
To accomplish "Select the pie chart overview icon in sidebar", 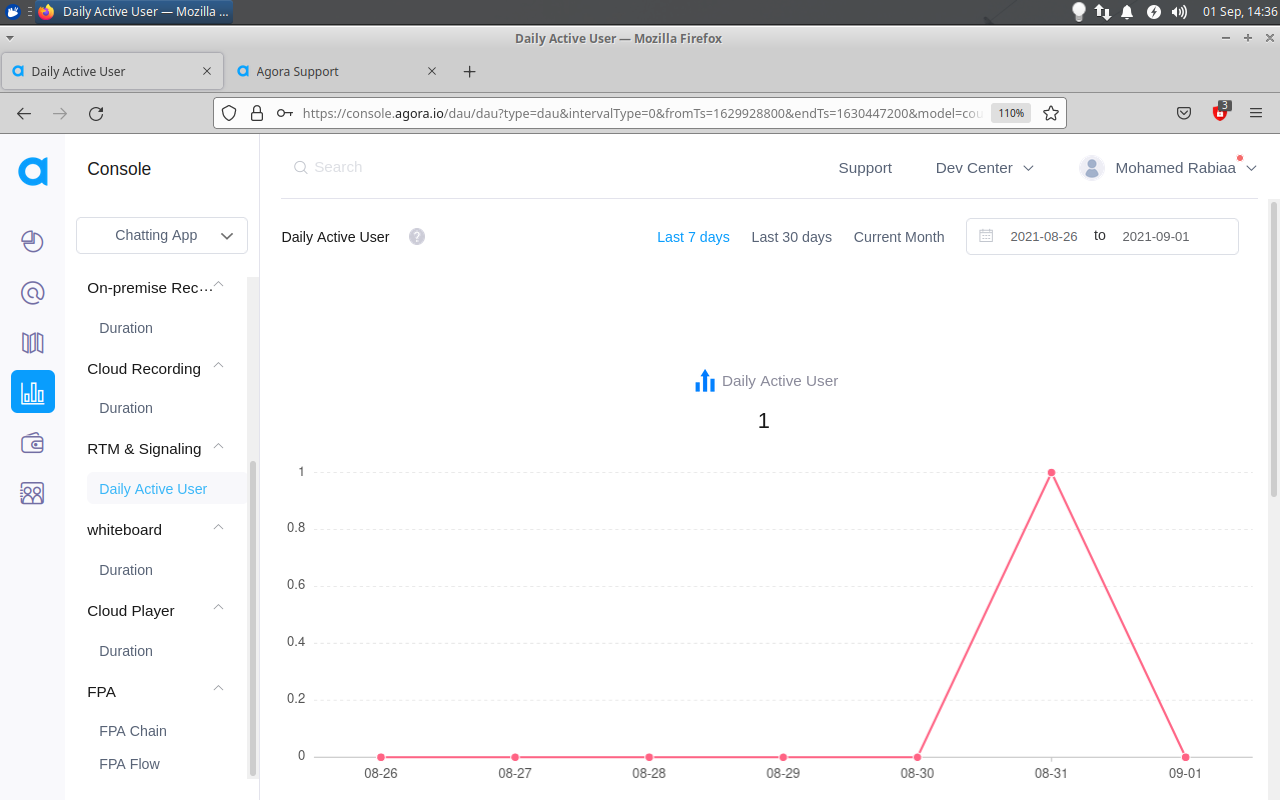I will (32, 242).
